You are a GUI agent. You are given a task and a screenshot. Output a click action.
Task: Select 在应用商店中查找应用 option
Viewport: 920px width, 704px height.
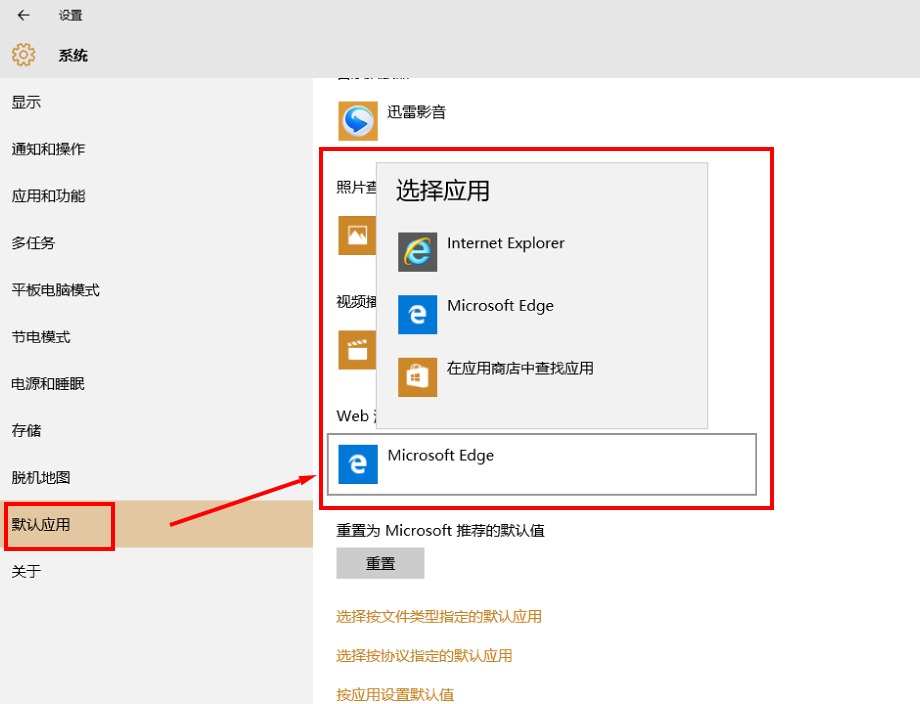tap(520, 368)
